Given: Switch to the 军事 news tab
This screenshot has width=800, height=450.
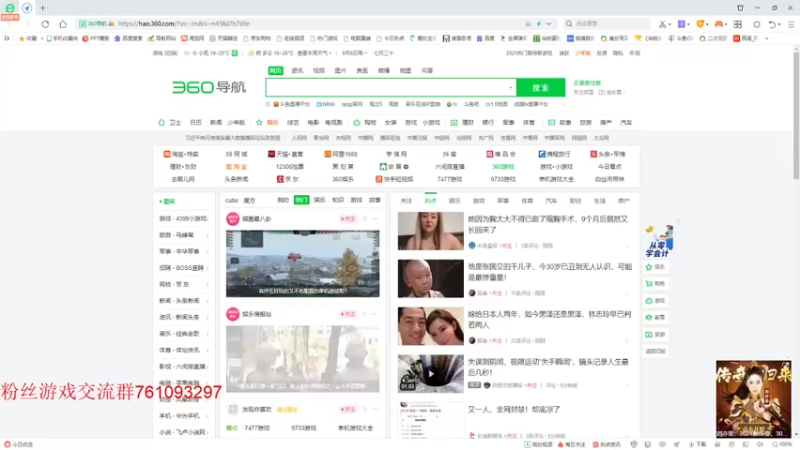Looking at the screenshot, I should (x=503, y=201).
